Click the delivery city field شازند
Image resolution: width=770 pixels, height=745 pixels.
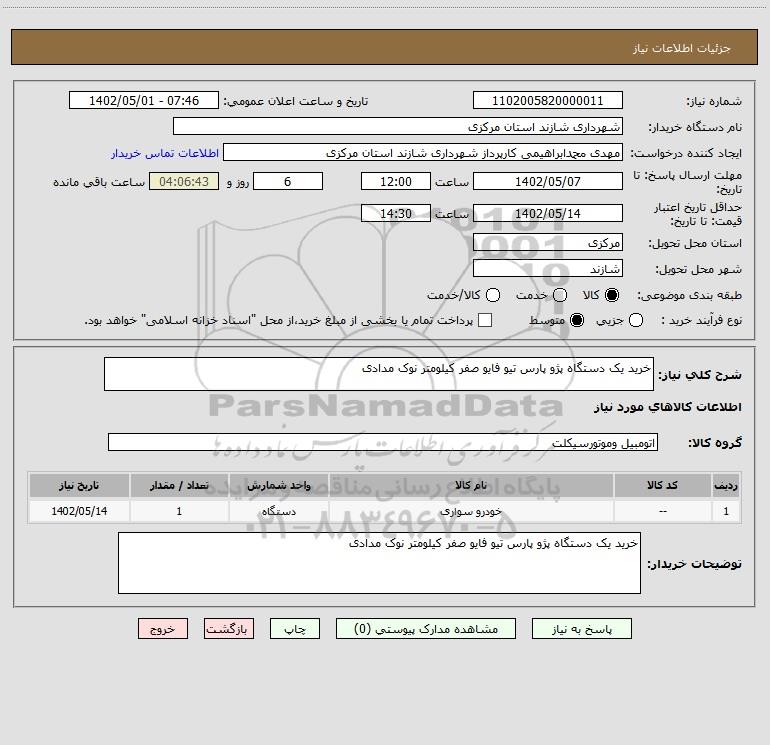[x=548, y=268]
